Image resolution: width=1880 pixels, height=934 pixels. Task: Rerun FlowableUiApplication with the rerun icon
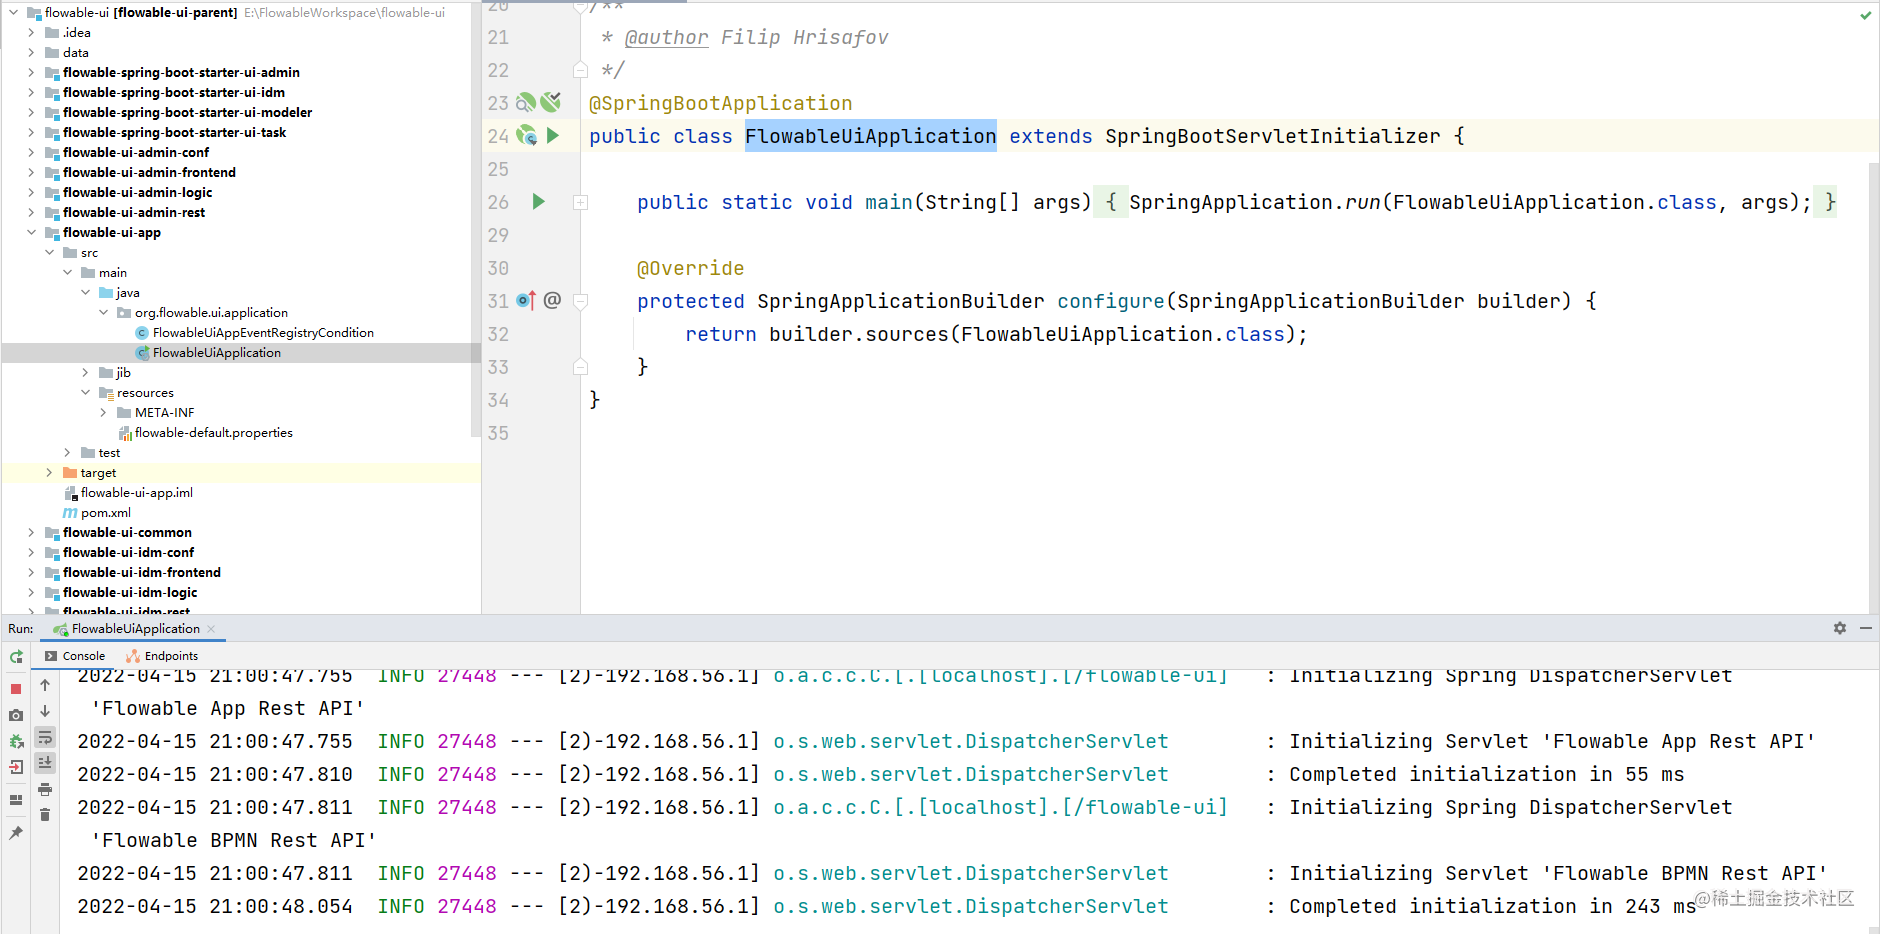[16, 657]
